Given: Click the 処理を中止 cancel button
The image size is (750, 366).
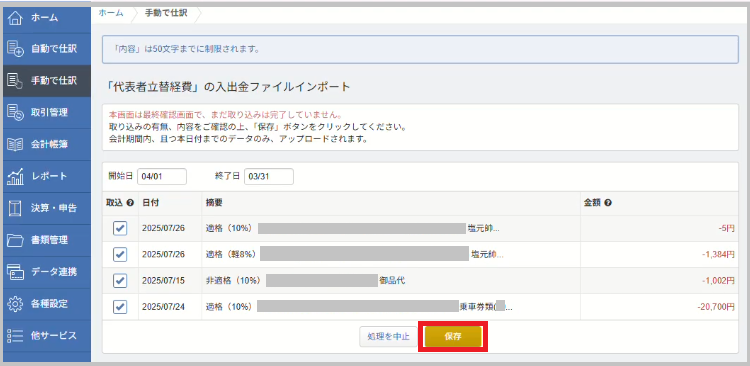Looking at the screenshot, I should [388, 336].
